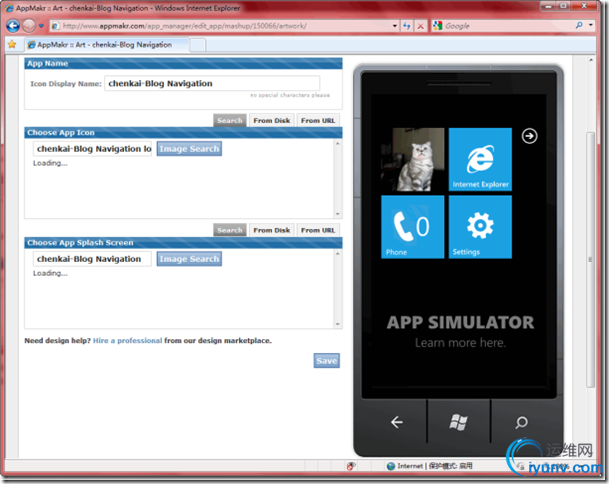609x484 pixels.
Task: Select the AppMakr Art browser tab
Action: pyautogui.click(x=106, y=45)
